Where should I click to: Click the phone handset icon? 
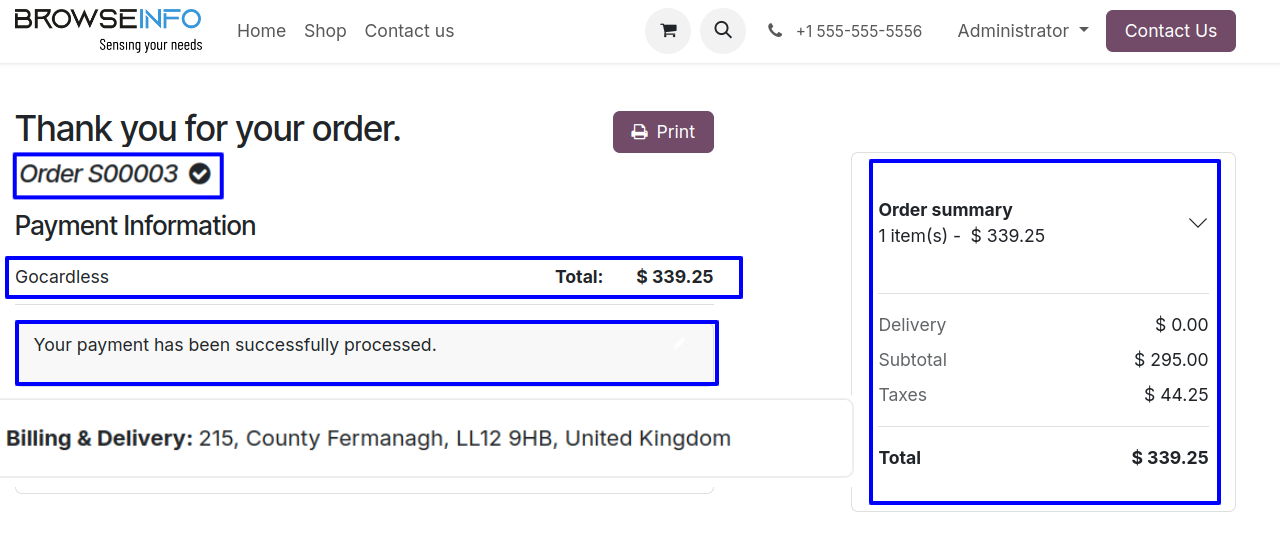(775, 31)
